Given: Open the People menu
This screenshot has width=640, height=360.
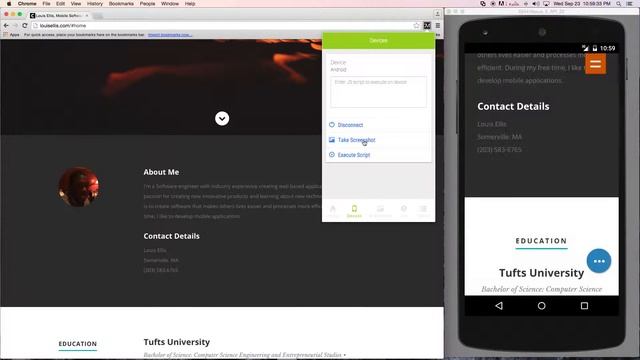Looking at the screenshot, I should coord(147,4).
